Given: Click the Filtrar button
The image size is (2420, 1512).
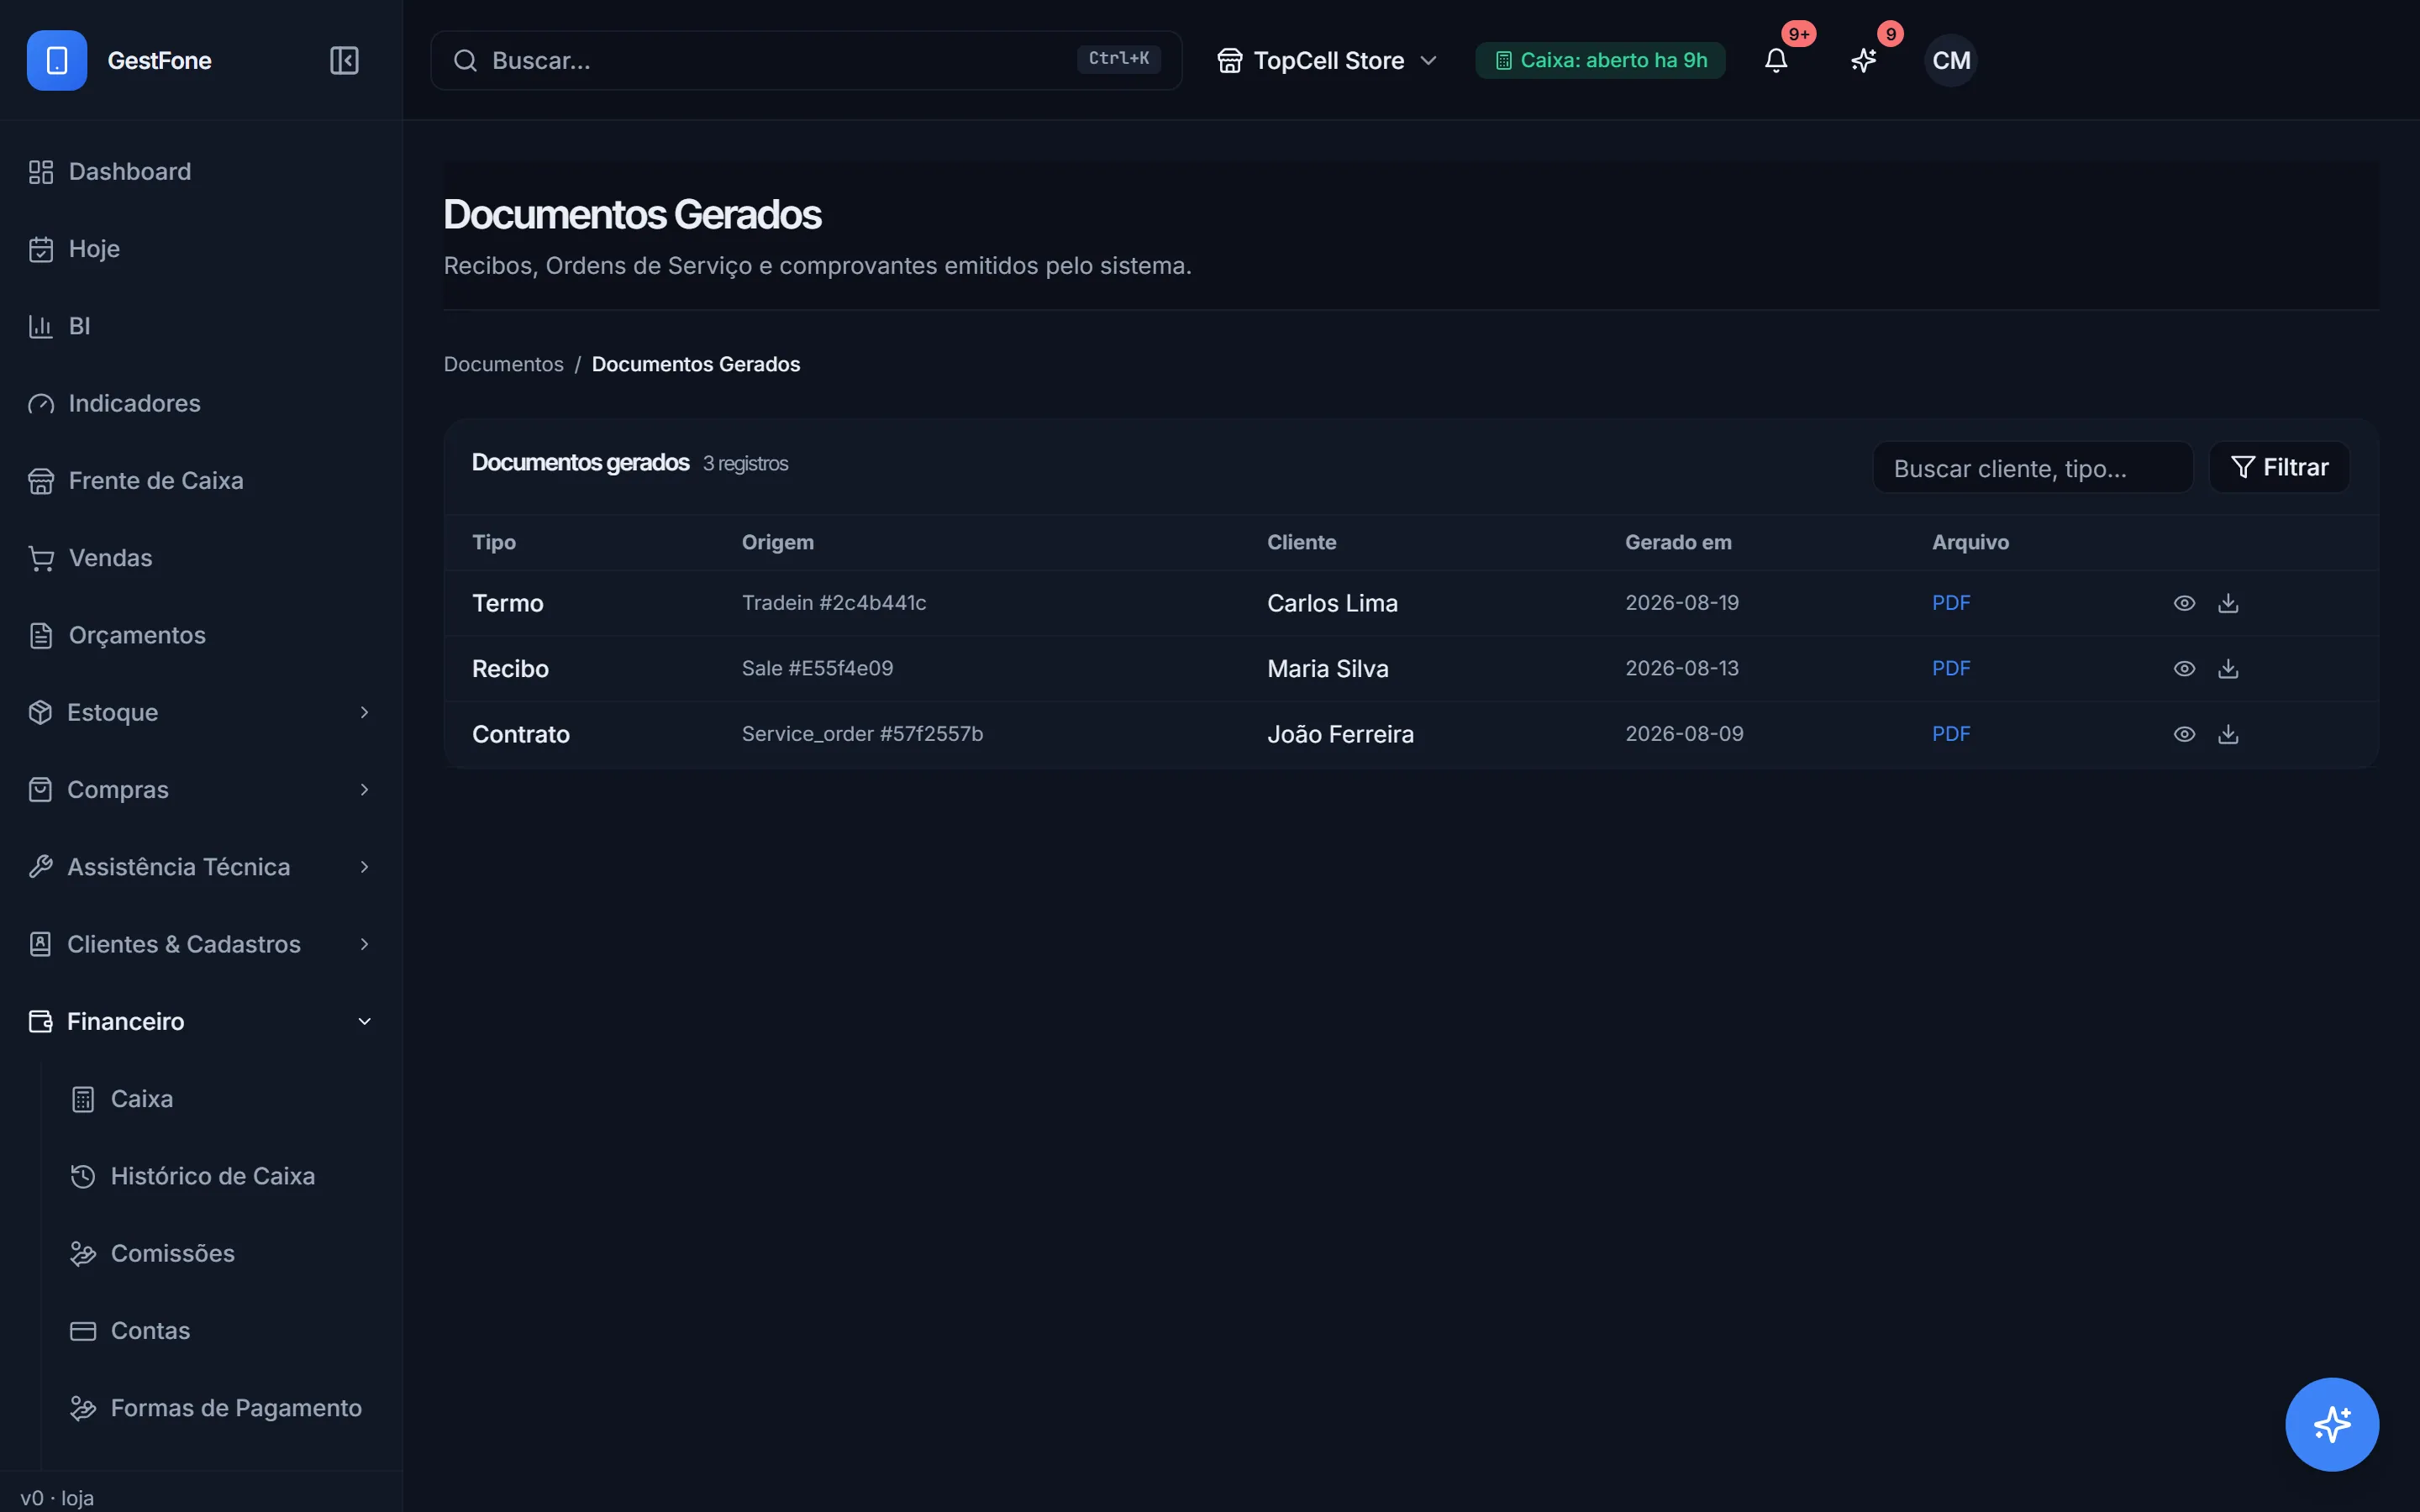Looking at the screenshot, I should pyautogui.click(x=2279, y=467).
